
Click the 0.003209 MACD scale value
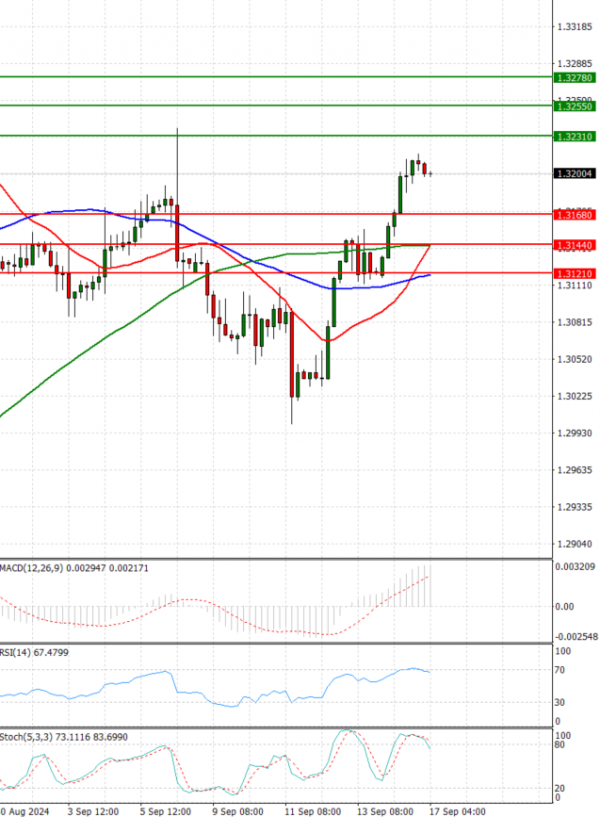point(574,566)
